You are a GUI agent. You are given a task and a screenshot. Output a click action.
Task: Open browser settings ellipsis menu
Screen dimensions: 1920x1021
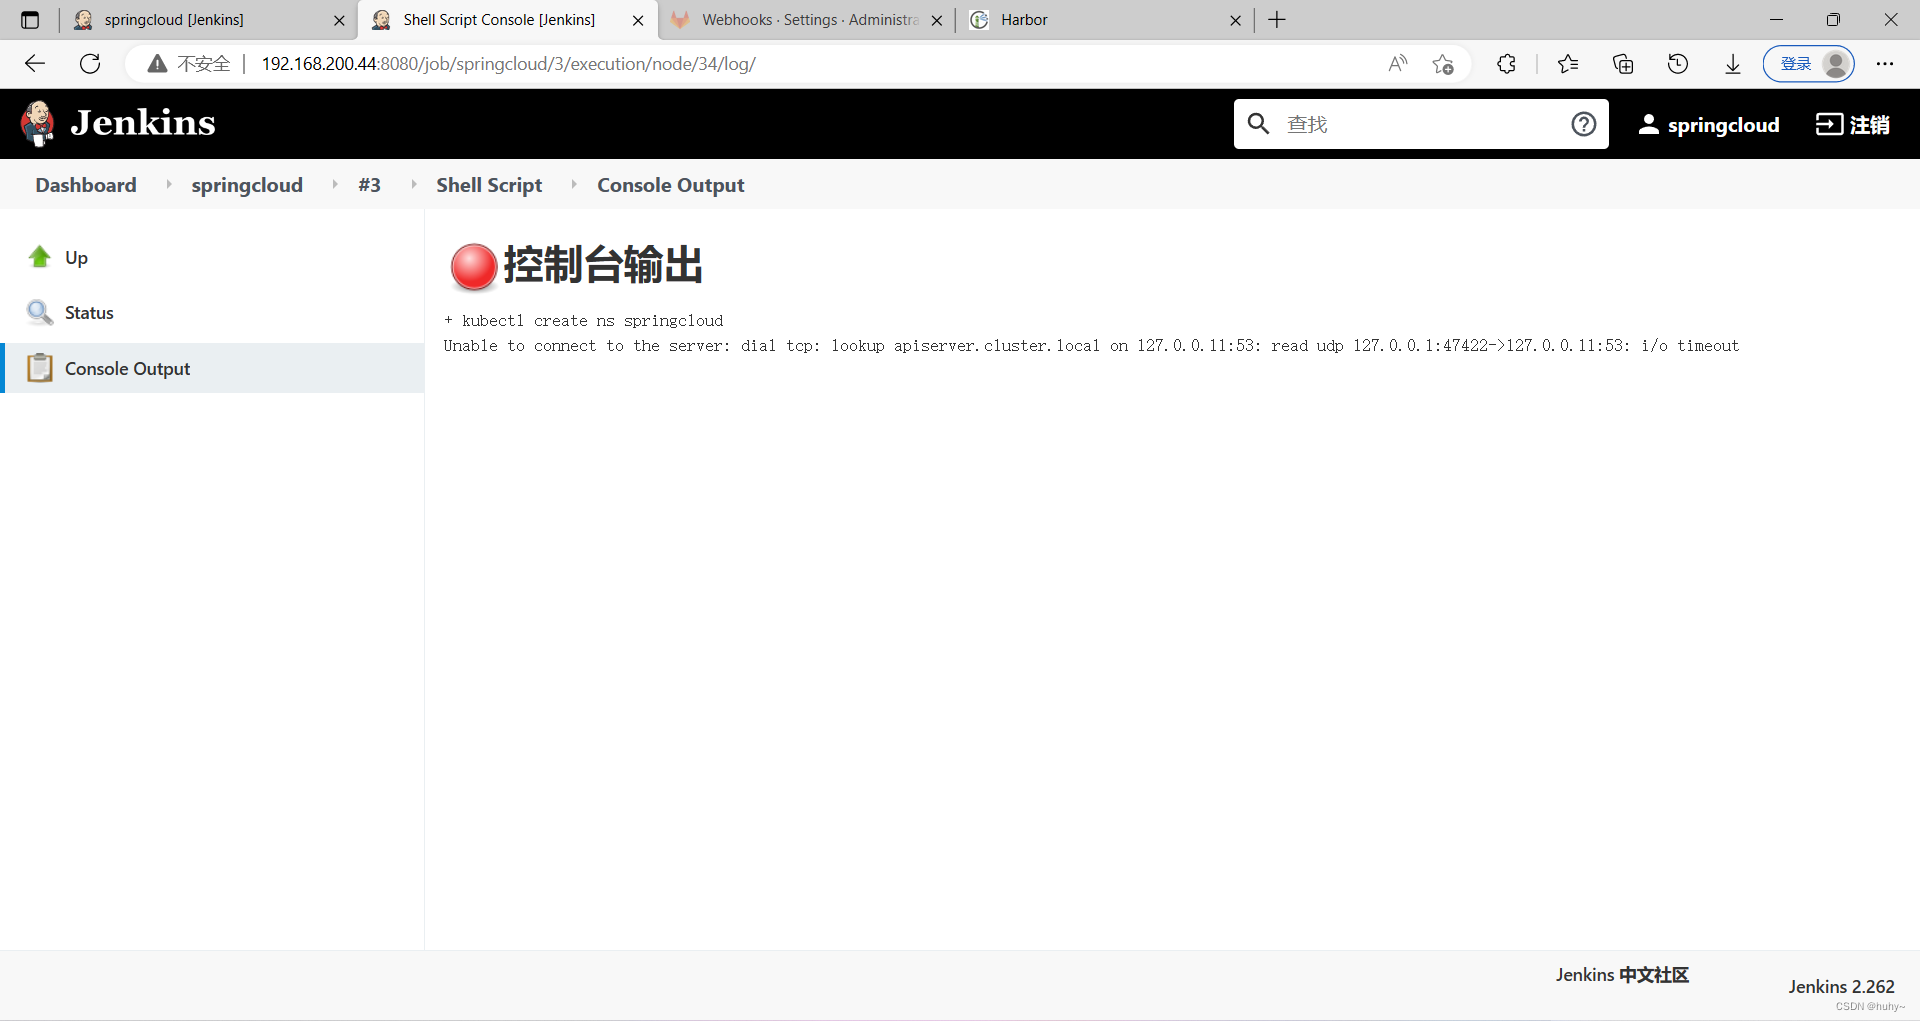point(1885,64)
